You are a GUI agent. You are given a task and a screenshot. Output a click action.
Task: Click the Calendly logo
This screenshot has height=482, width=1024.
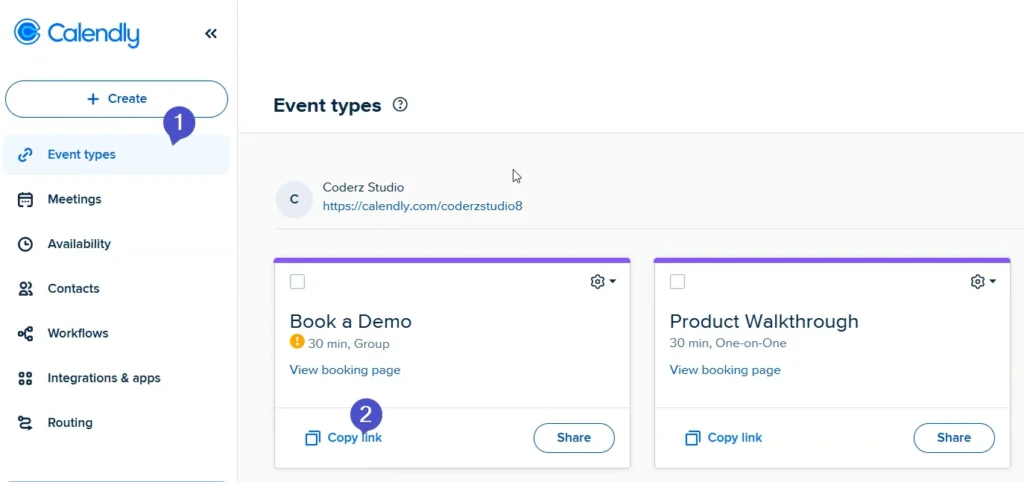(x=76, y=33)
